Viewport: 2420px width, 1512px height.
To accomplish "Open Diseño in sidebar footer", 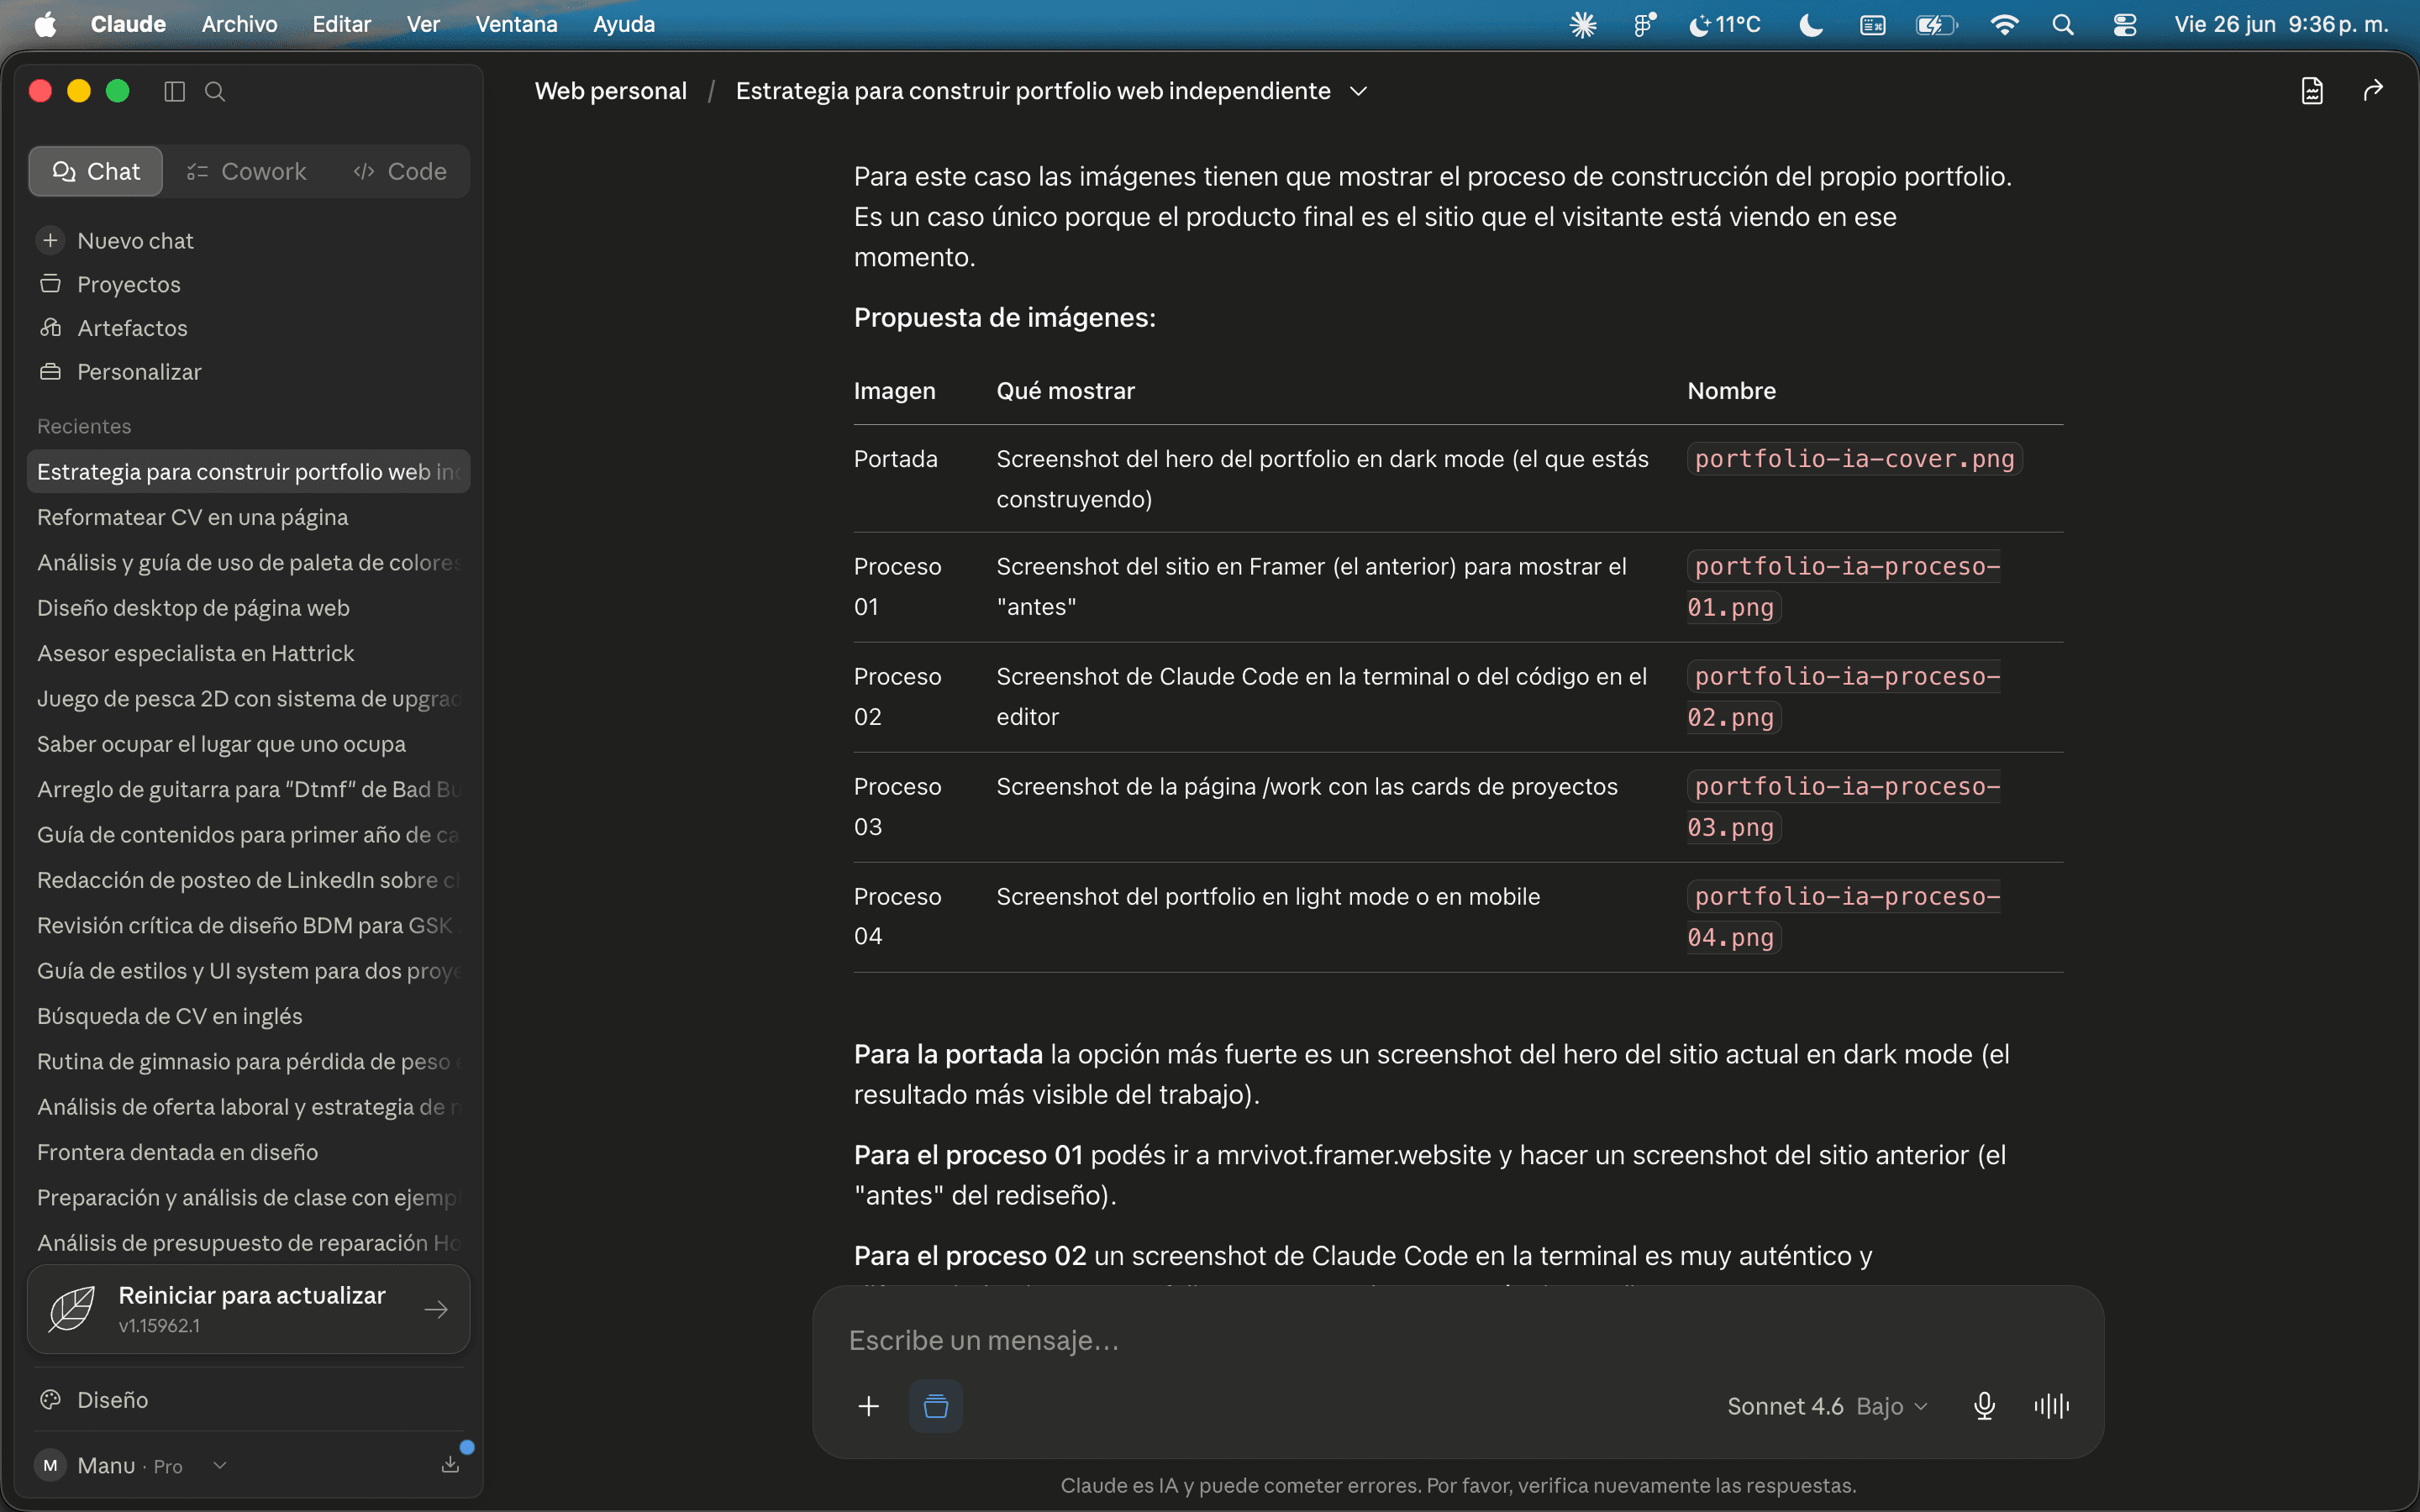I will pyautogui.click(x=248, y=1400).
